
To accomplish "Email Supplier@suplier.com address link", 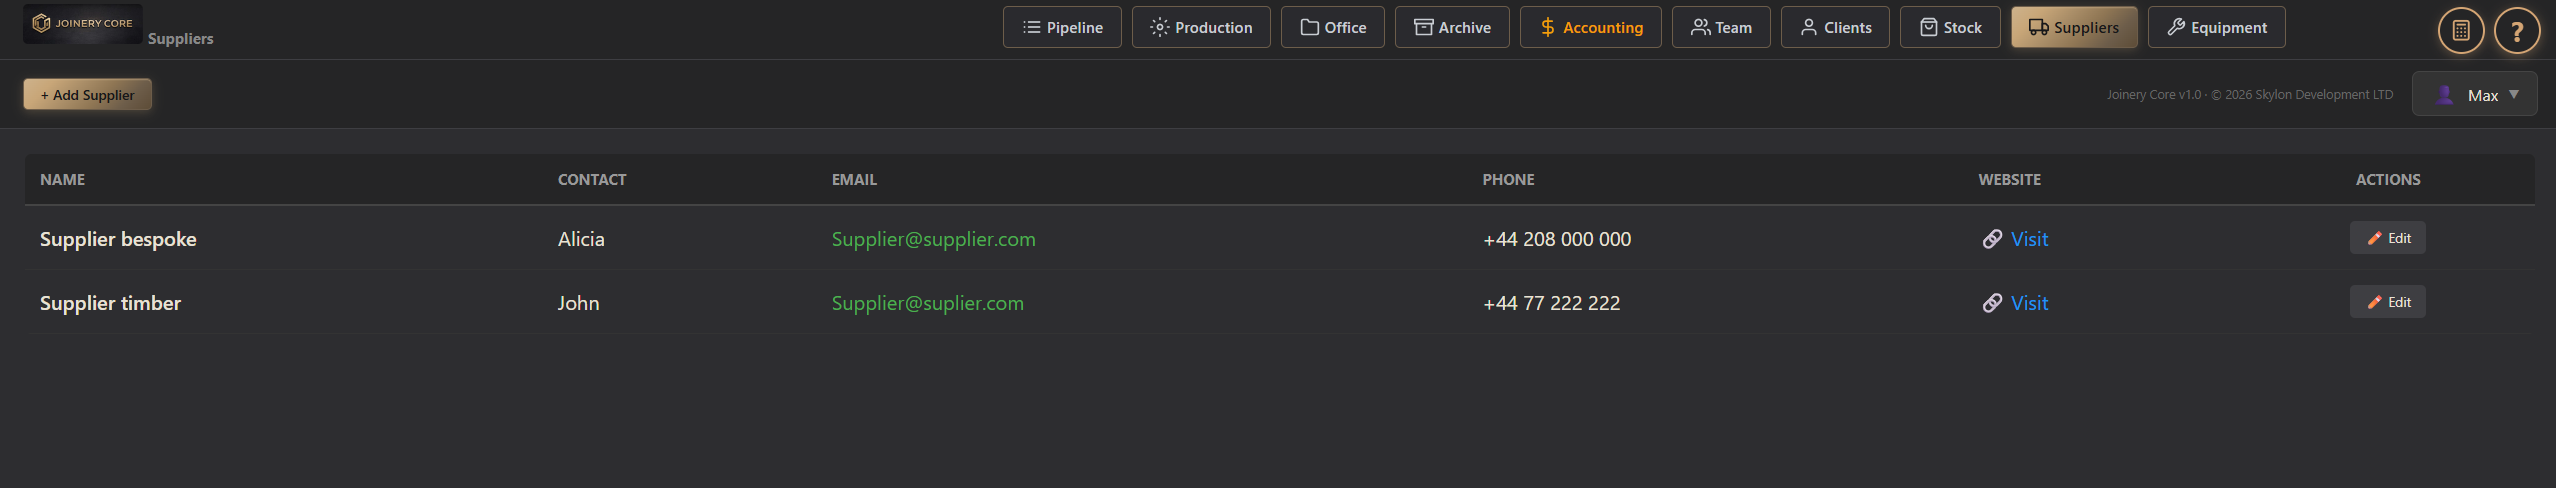I will pyautogui.click(x=927, y=303).
